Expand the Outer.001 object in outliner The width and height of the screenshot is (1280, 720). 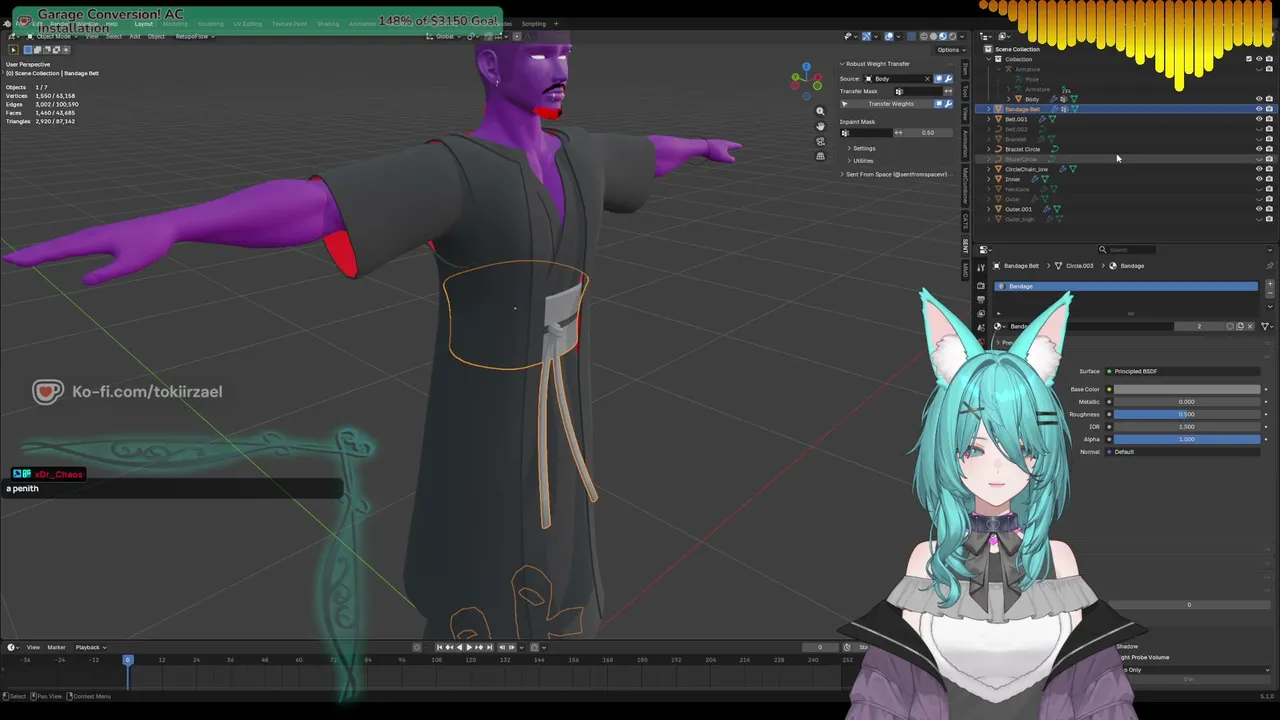click(989, 209)
